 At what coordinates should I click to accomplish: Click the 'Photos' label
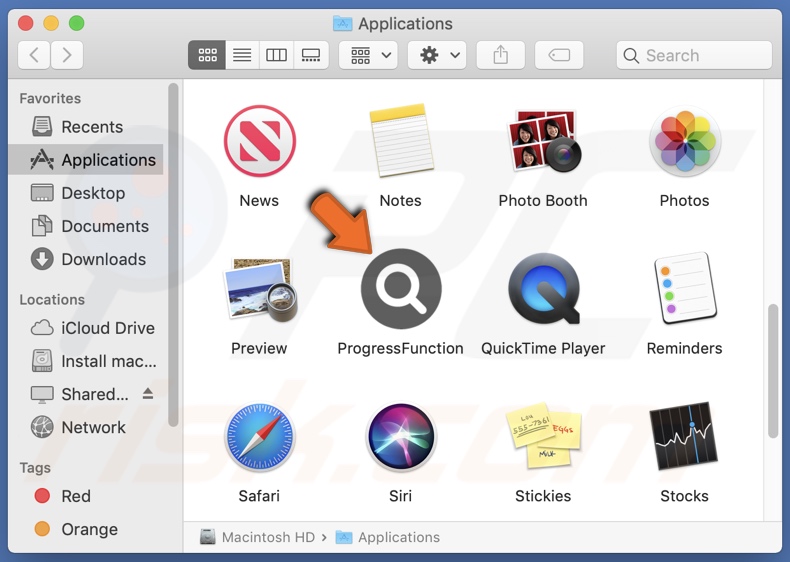pos(685,201)
